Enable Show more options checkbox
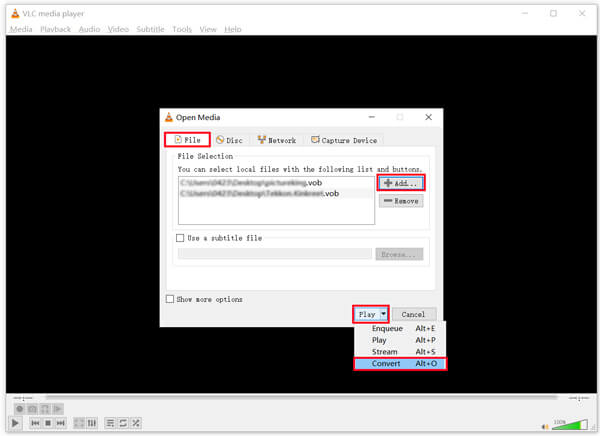This screenshot has height=436, width=600. pos(170,299)
